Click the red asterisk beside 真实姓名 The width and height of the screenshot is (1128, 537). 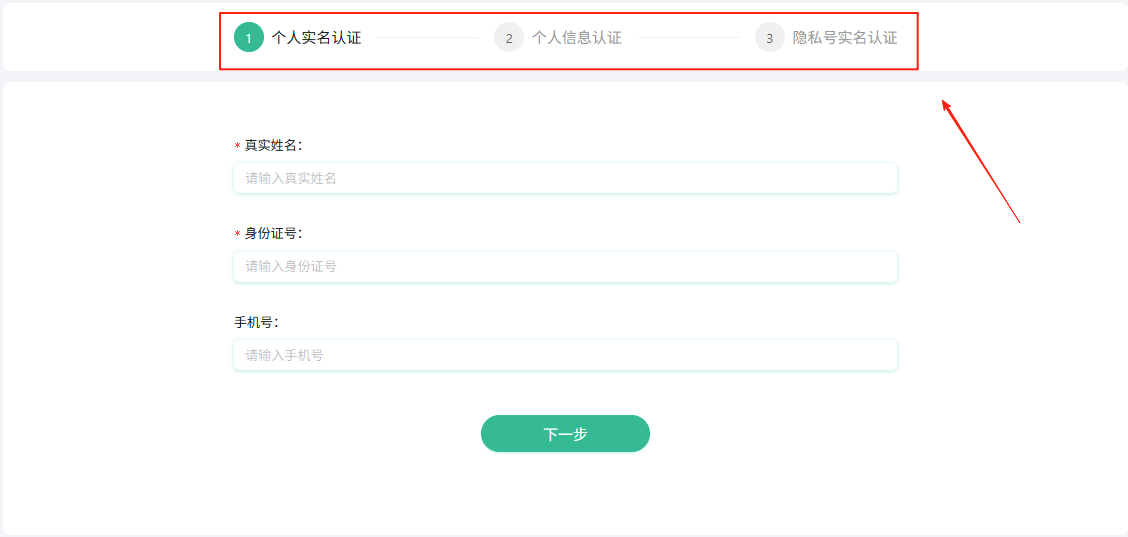point(238,146)
